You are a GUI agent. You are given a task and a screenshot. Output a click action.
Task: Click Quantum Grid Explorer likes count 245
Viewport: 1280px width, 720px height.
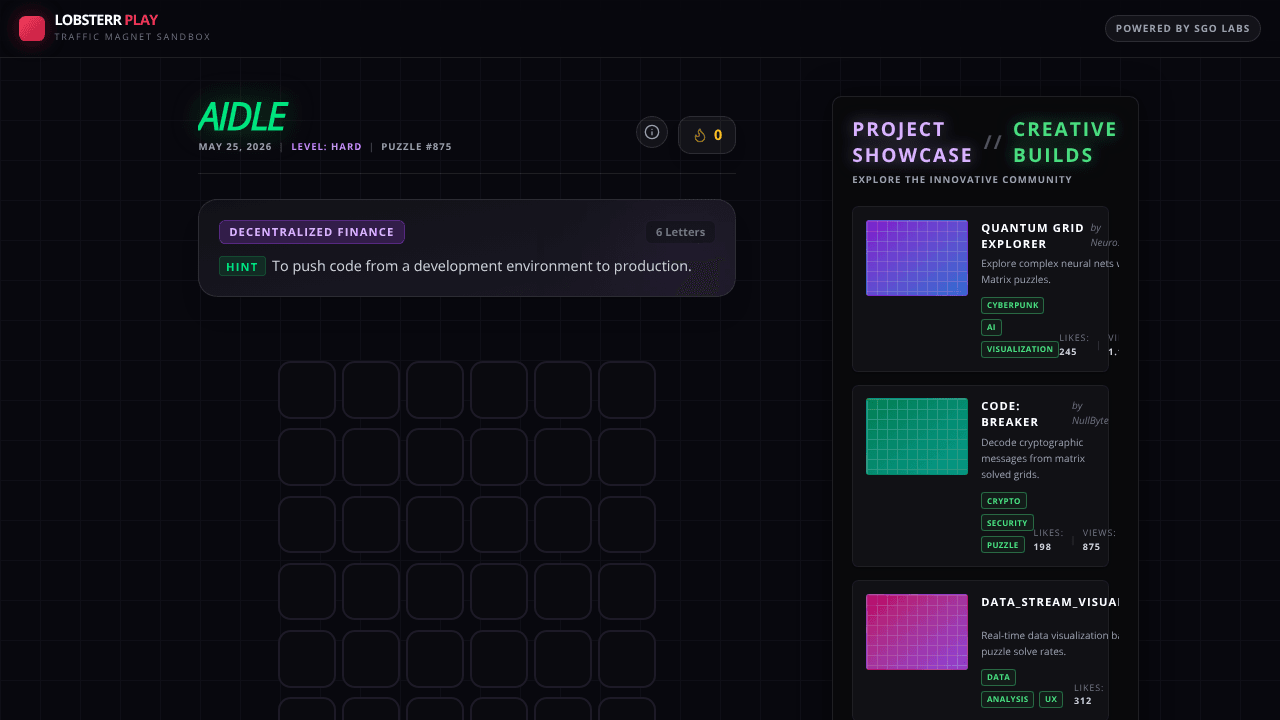coord(1068,352)
